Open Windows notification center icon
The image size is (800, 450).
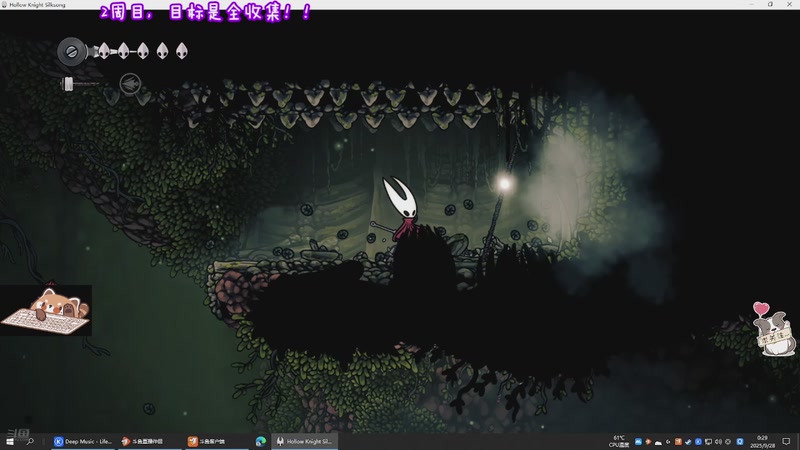click(x=786, y=441)
